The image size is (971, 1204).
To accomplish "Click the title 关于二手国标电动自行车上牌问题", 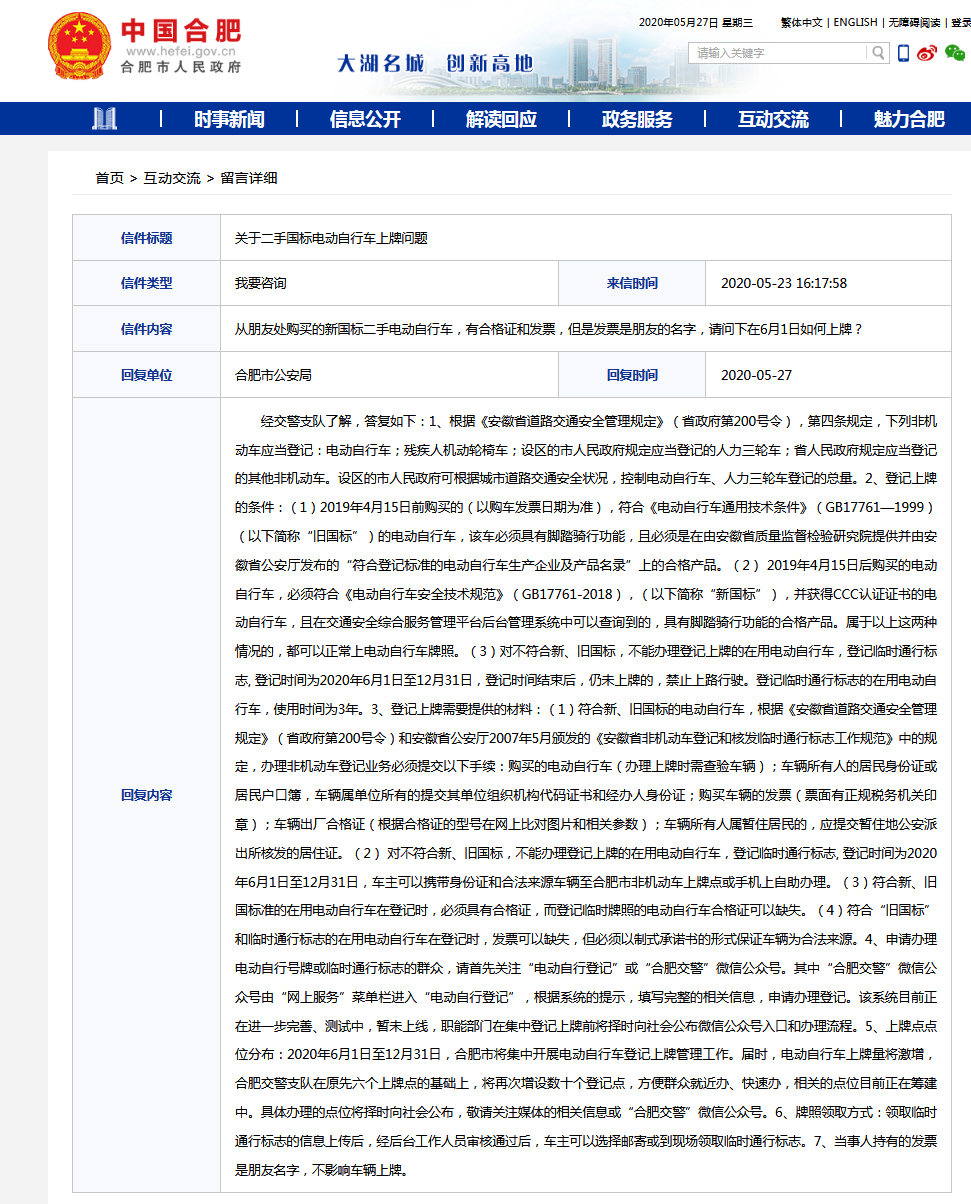I will coord(331,238).
